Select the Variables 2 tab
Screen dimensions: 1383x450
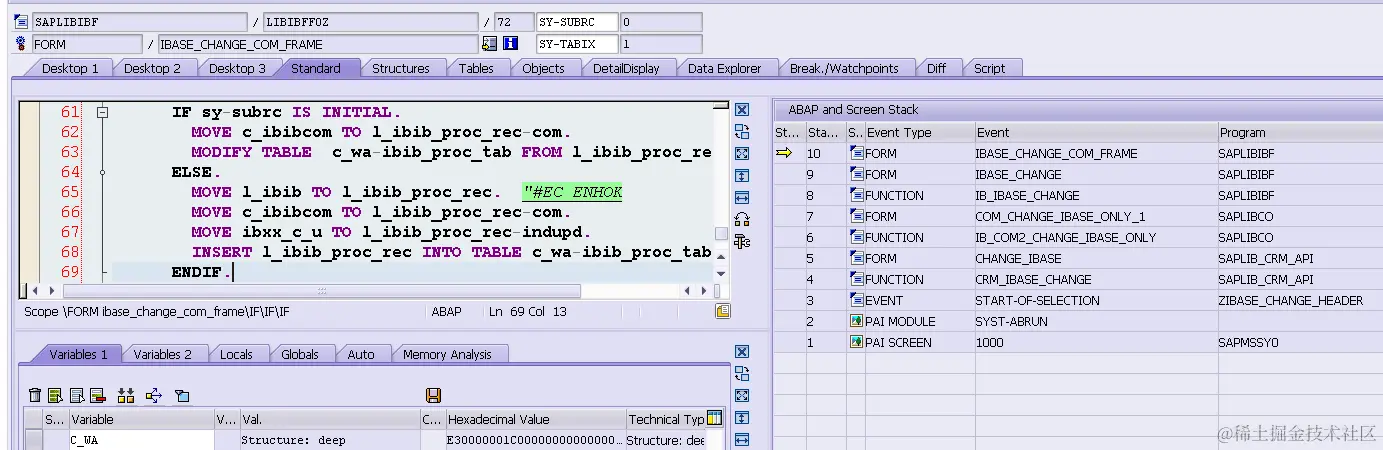point(162,354)
